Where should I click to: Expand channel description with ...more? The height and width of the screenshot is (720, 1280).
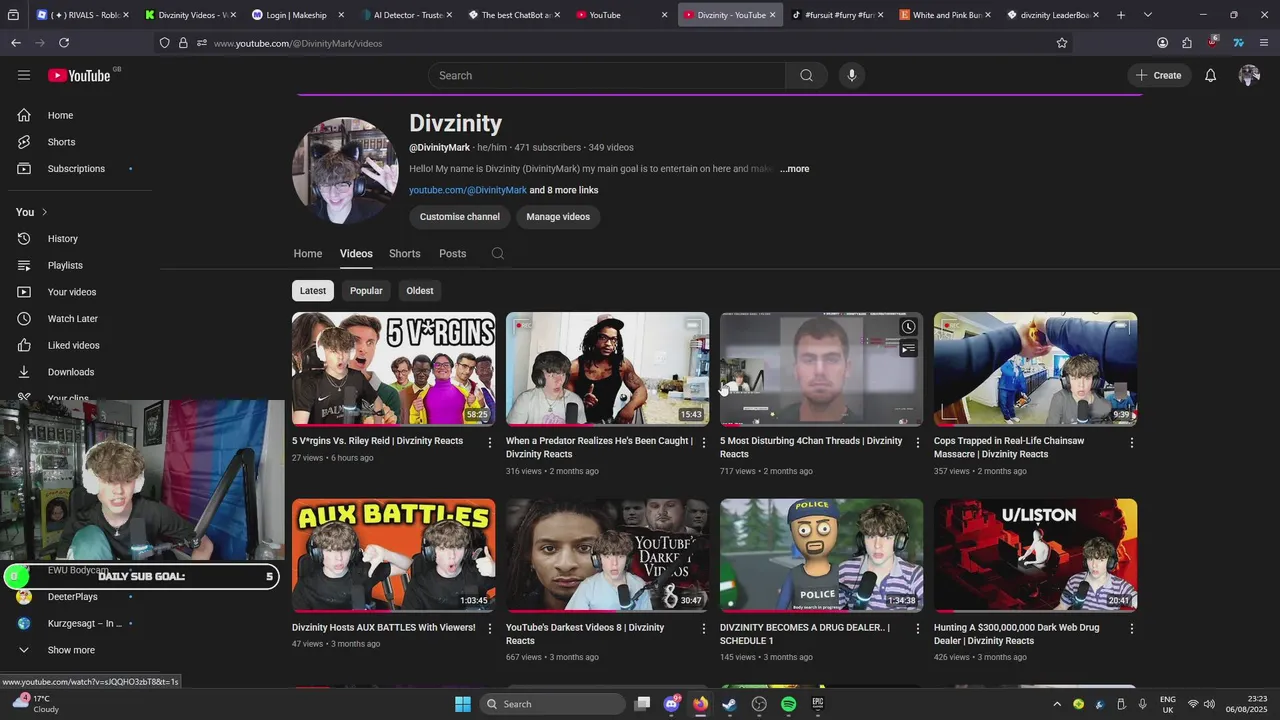(x=795, y=169)
